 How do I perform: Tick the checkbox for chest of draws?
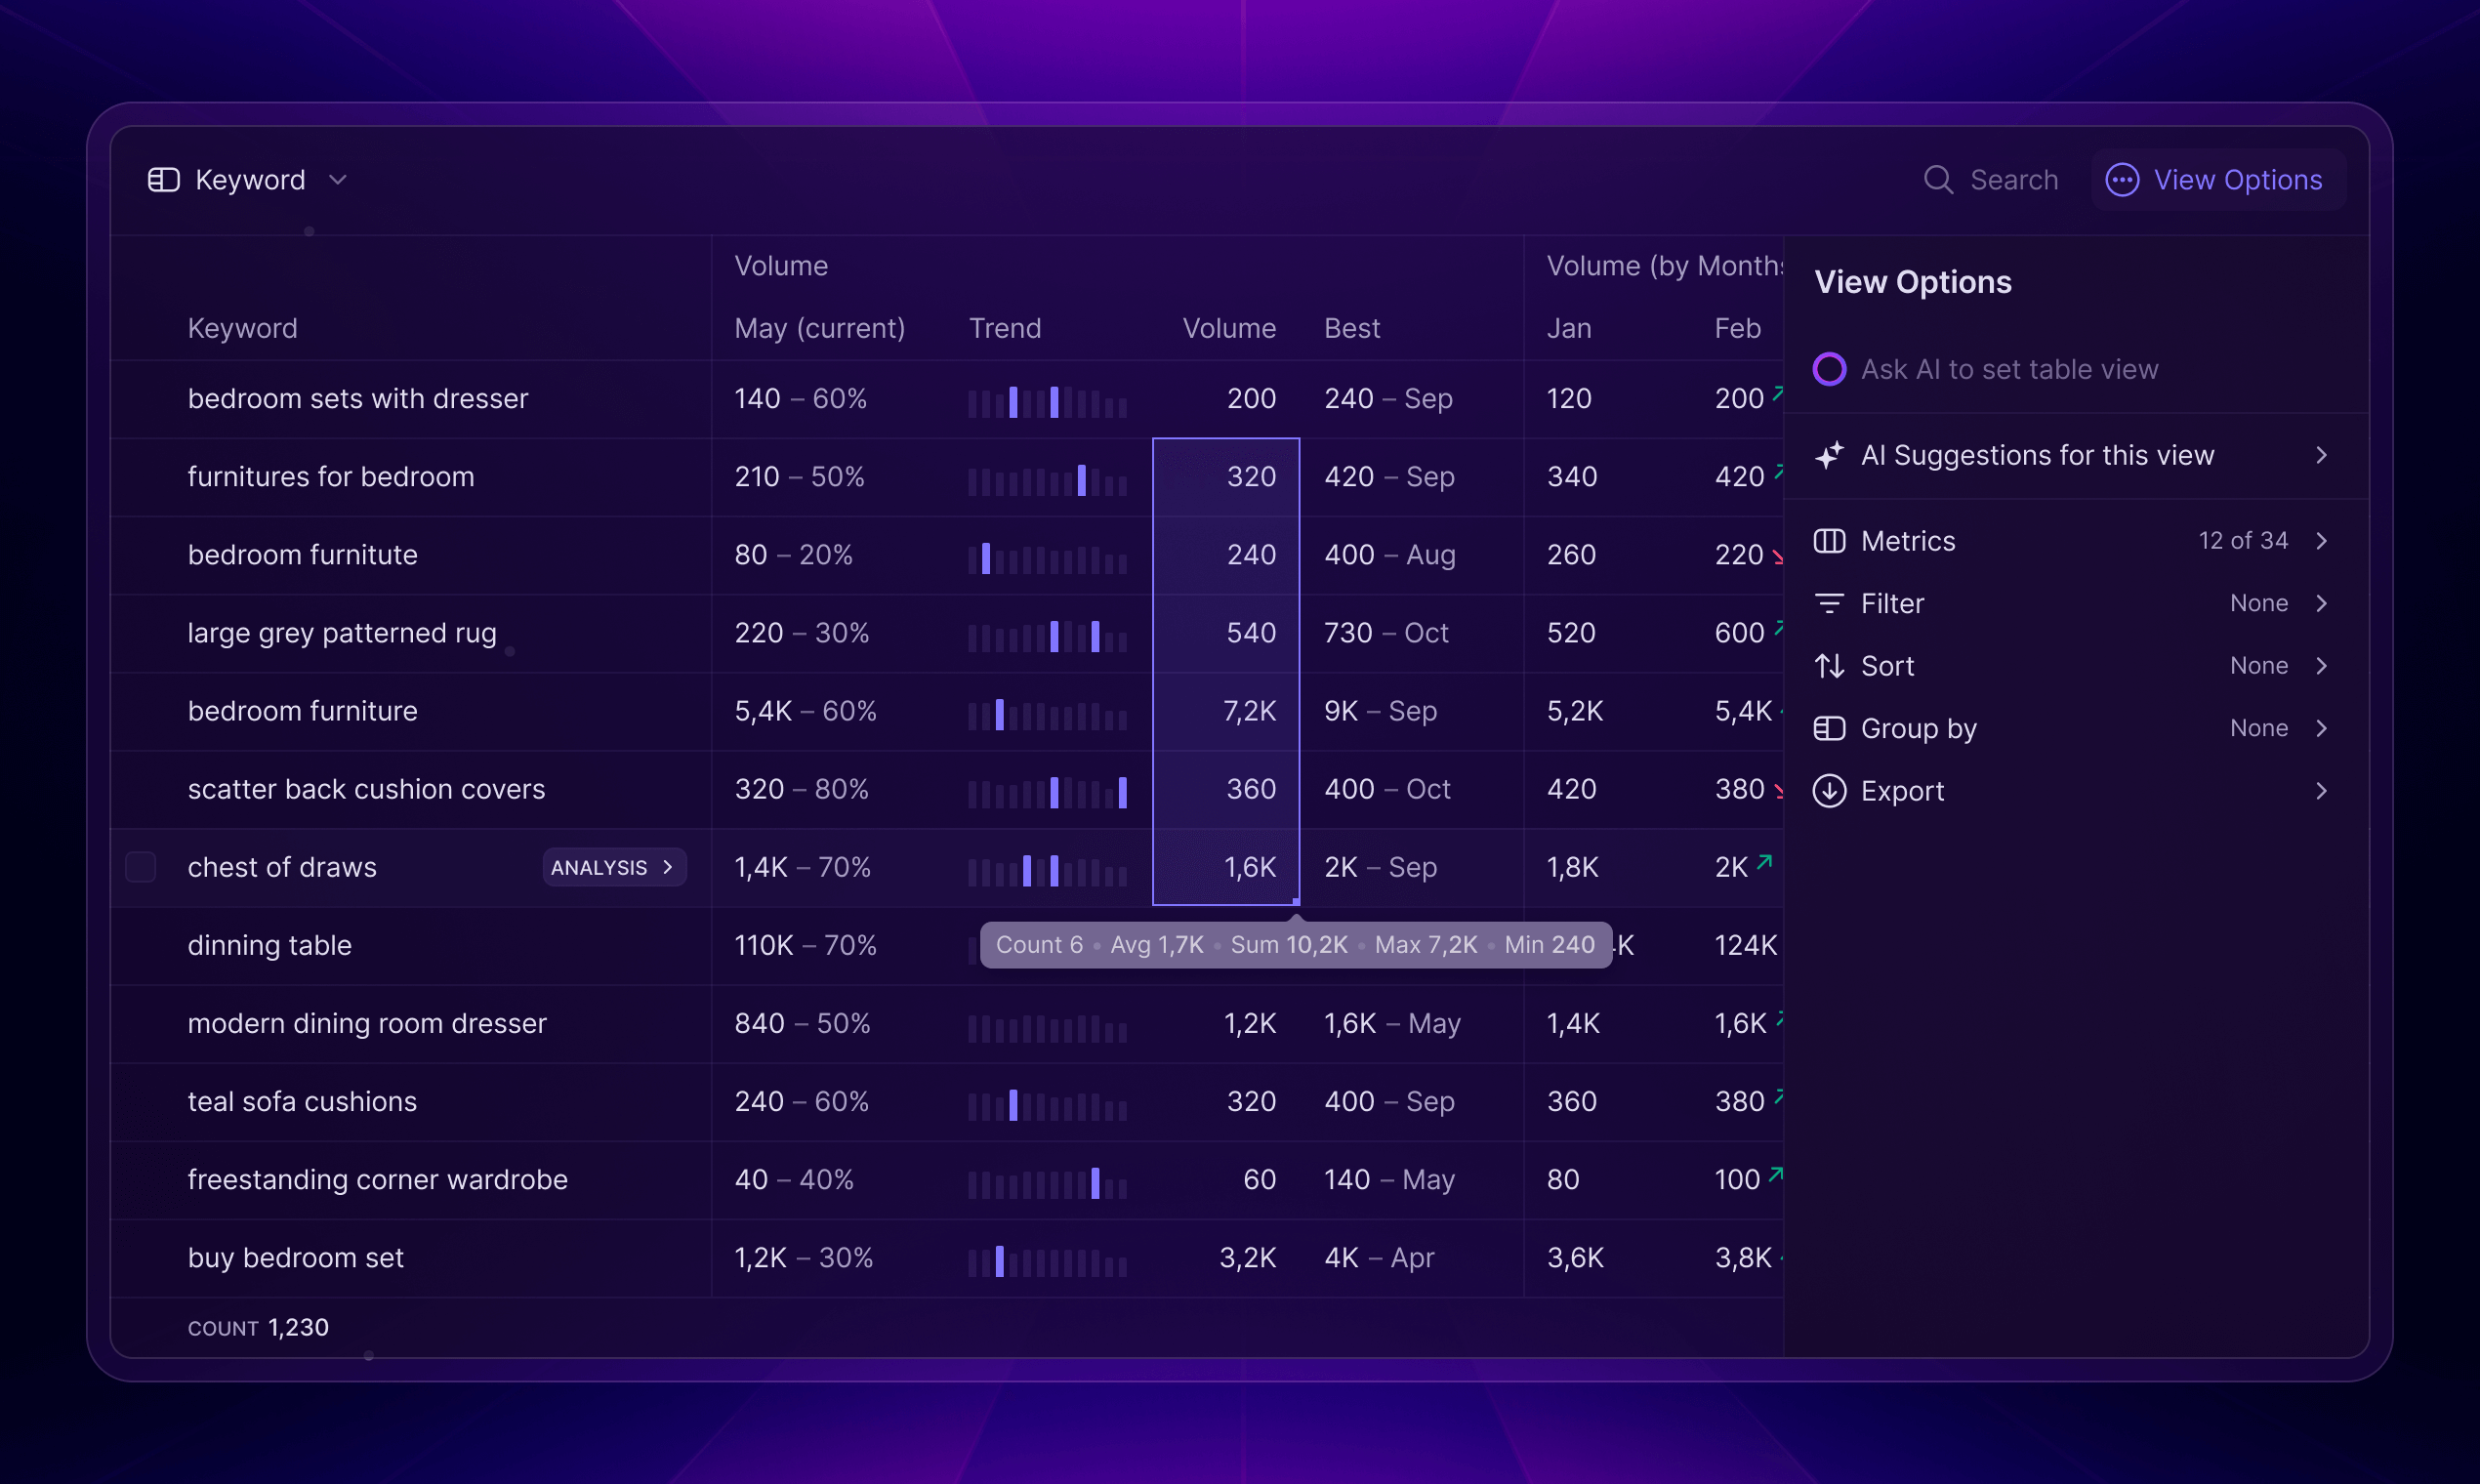141,867
